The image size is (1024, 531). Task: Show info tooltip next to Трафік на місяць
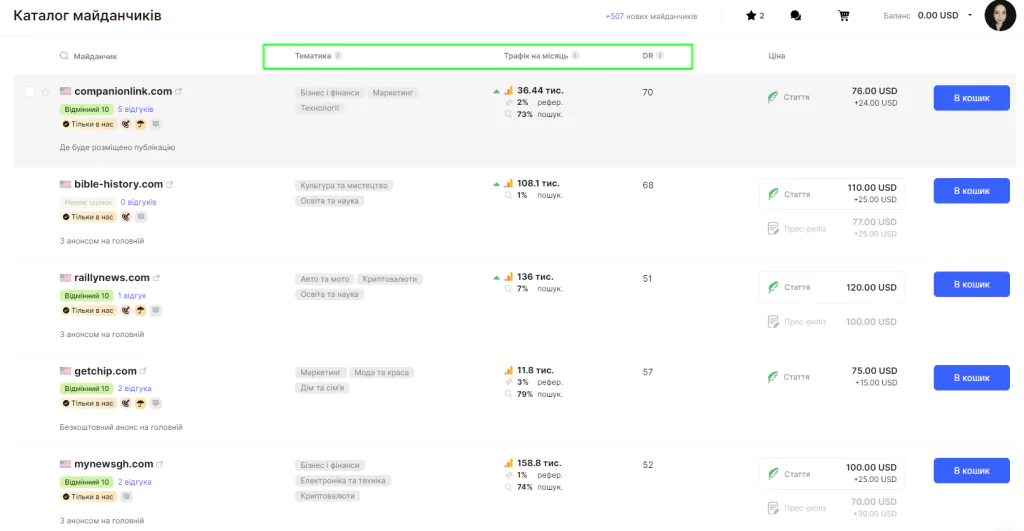pyautogui.click(x=575, y=56)
